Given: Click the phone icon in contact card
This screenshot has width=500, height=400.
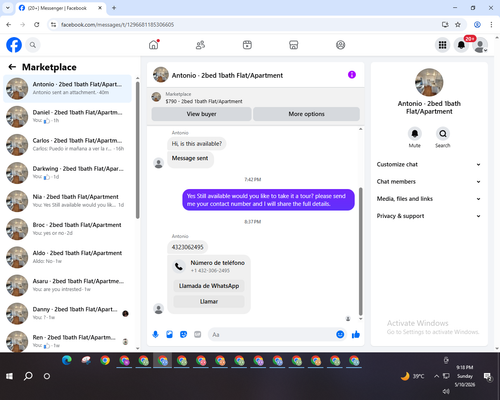Looking at the screenshot, I should (x=179, y=266).
